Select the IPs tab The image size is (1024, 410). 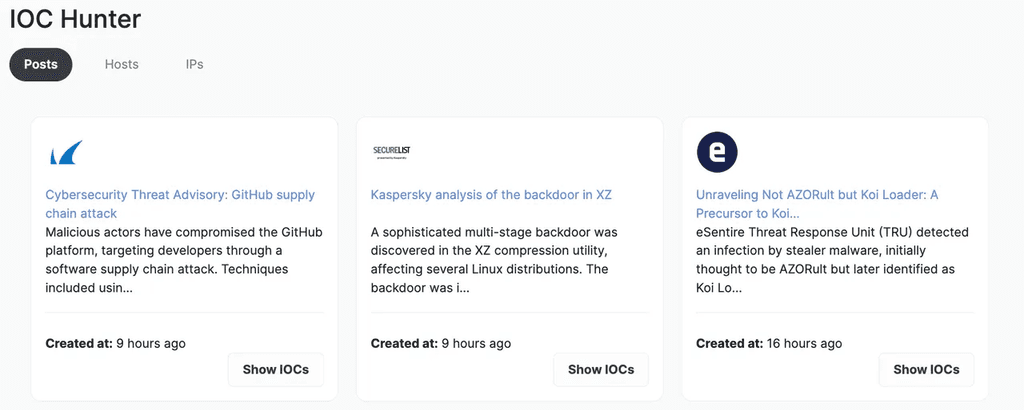194,64
